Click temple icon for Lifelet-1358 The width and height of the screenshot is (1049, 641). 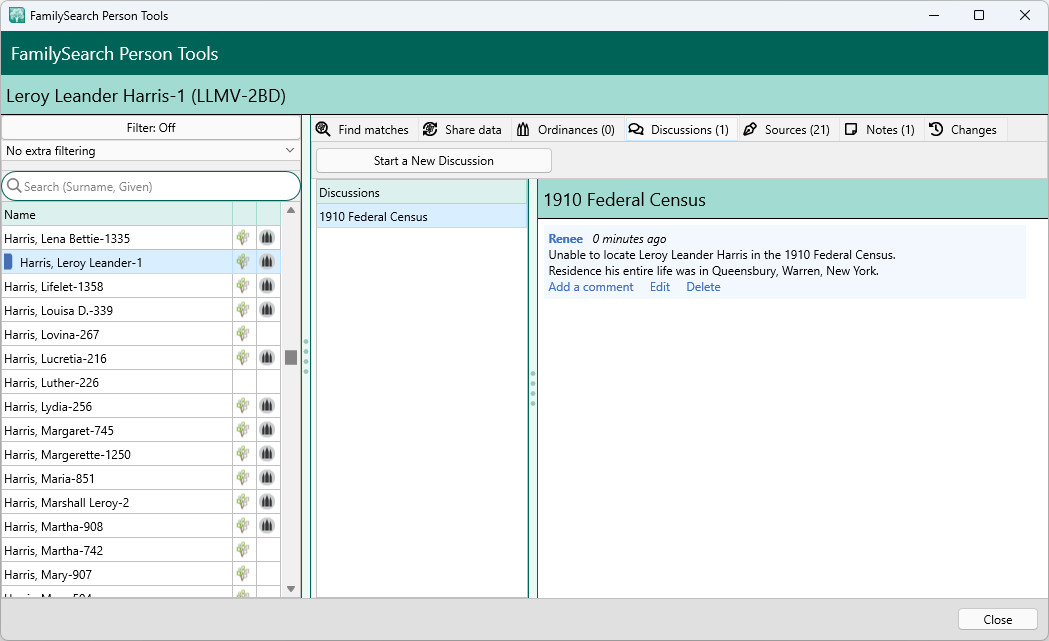coord(267,286)
